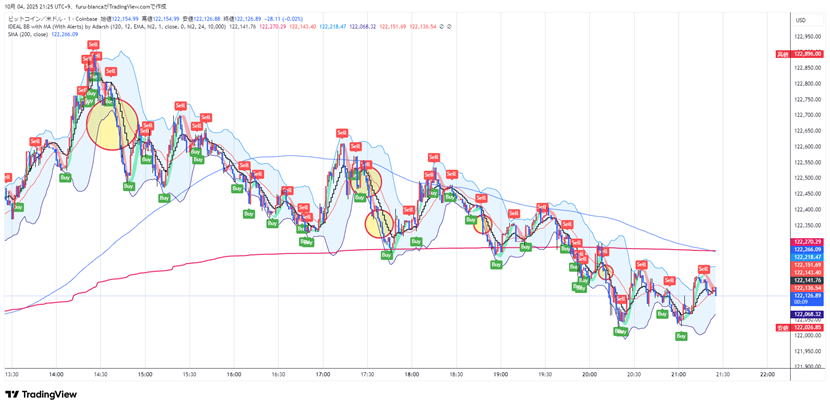Click the yellow circle drawing near 19:00
This screenshot has width=830, height=408.
483,222
